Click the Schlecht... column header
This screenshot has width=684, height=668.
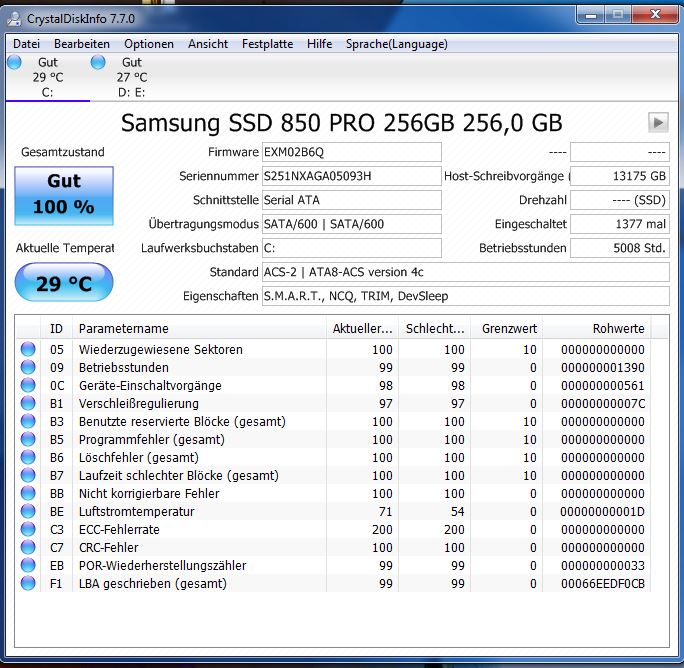[434, 329]
